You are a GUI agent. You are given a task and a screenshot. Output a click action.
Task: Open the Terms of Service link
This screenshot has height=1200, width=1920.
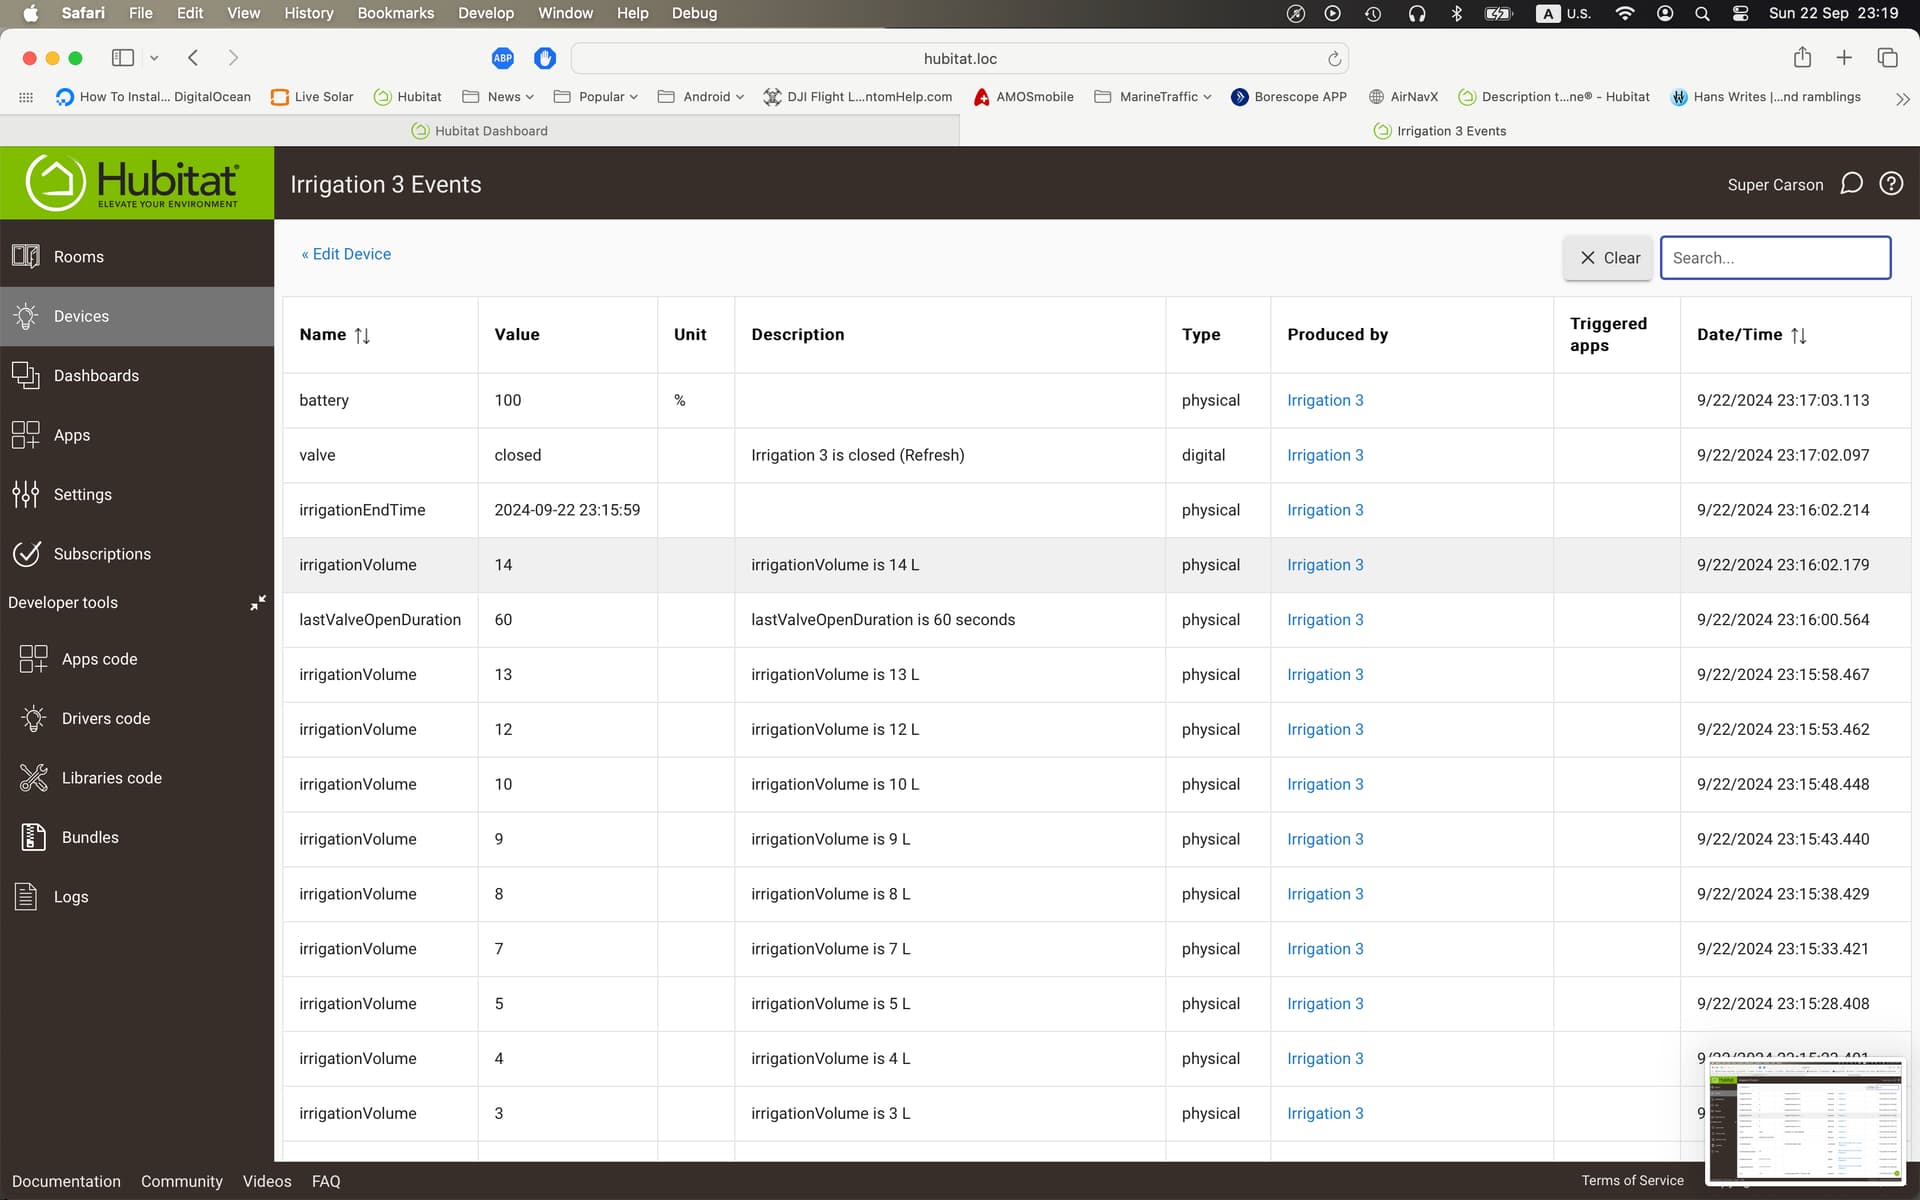tap(1632, 1181)
